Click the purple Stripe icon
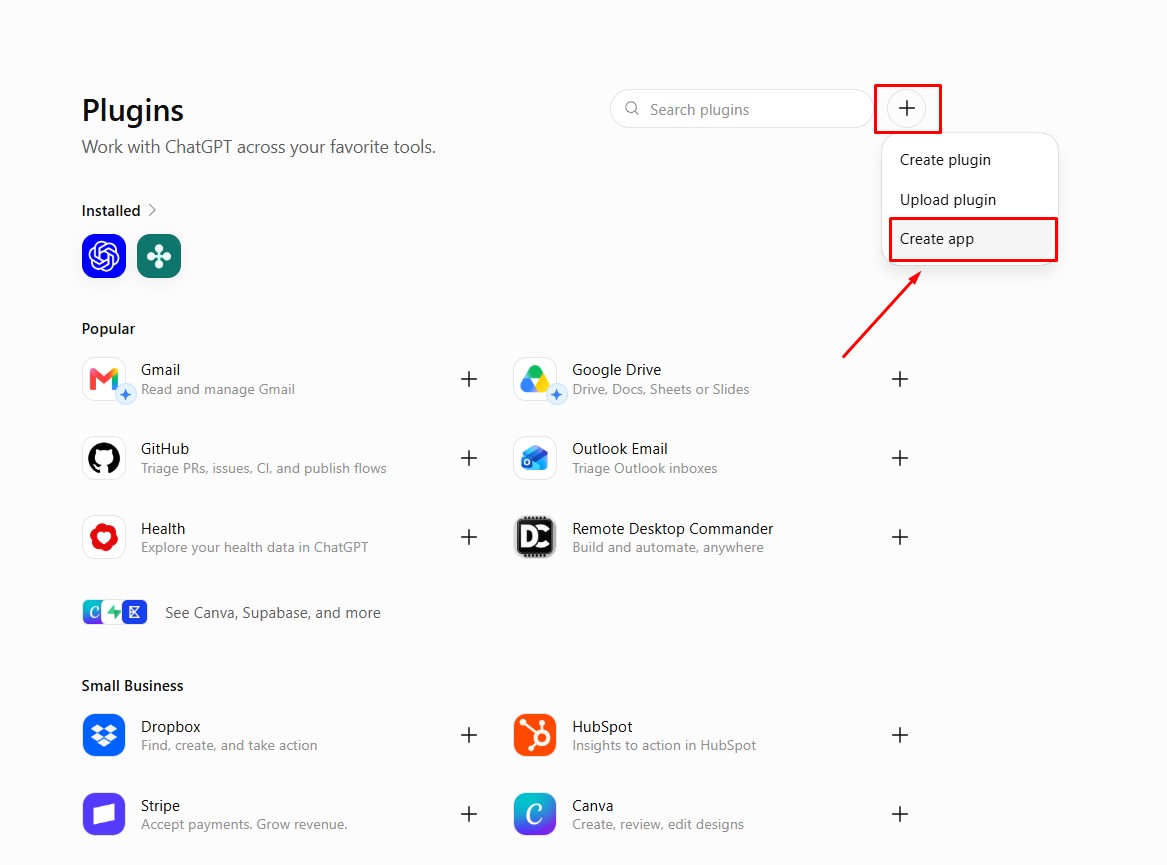Image resolution: width=1167 pixels, height=865 pixels. click(x=104, y=814)
